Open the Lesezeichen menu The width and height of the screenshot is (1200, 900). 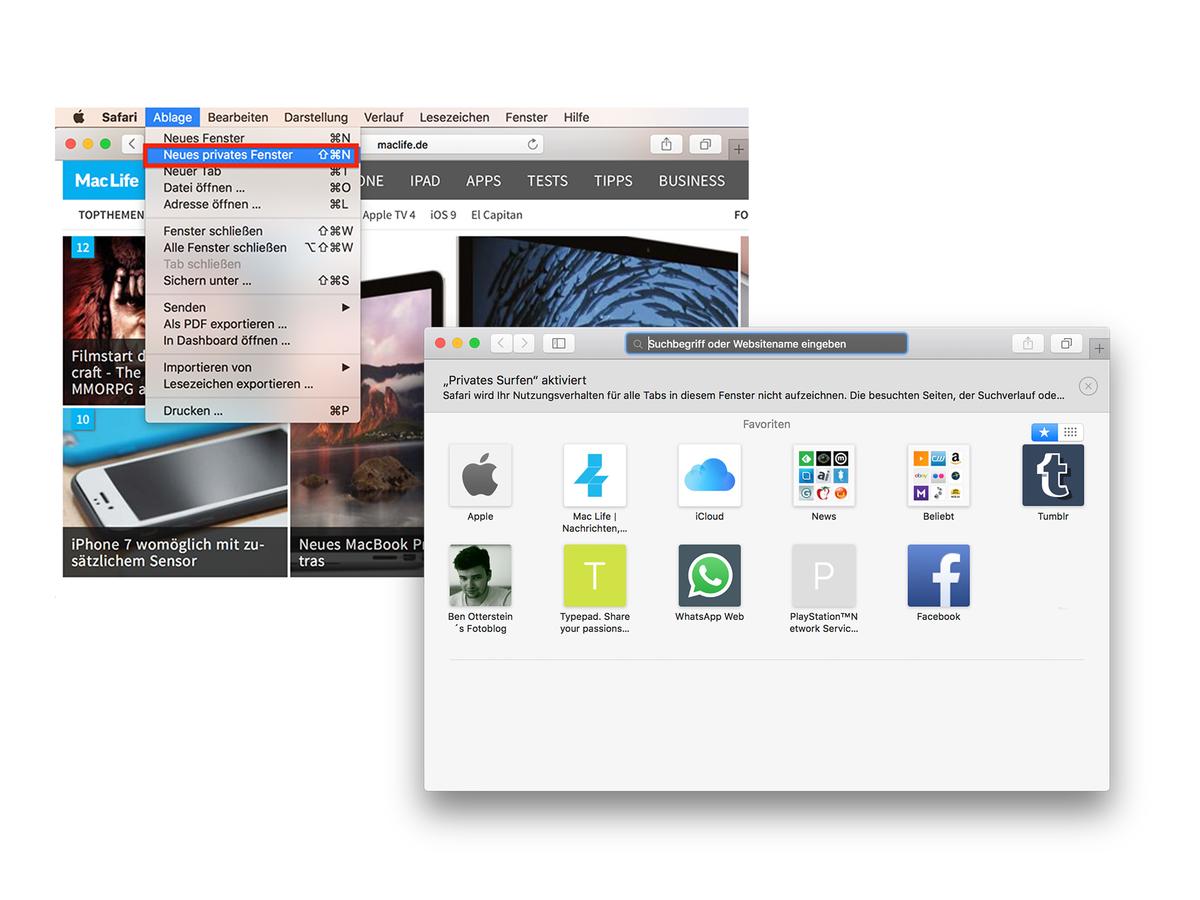coord(454,117)
